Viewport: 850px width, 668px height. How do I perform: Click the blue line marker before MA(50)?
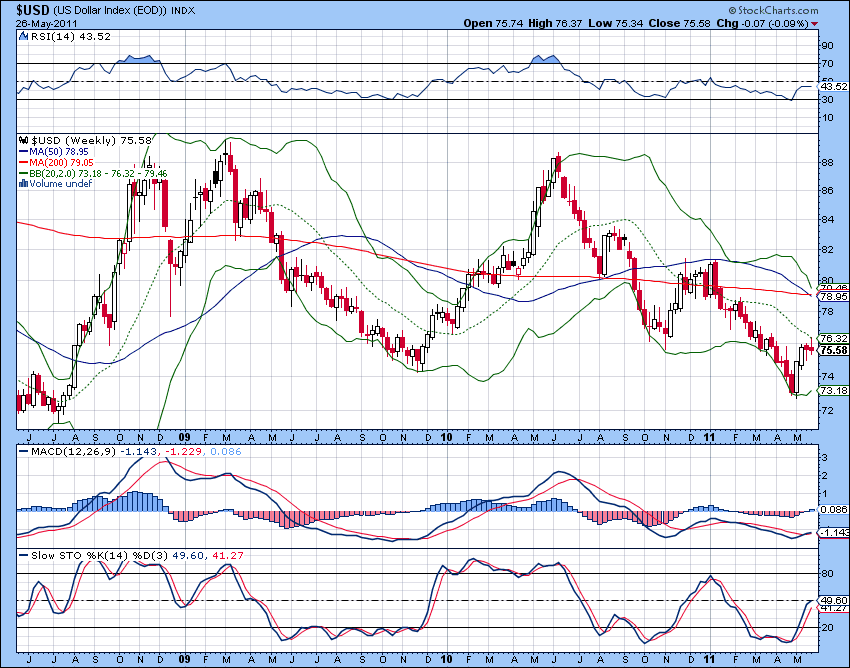click(x=23, y=152)
